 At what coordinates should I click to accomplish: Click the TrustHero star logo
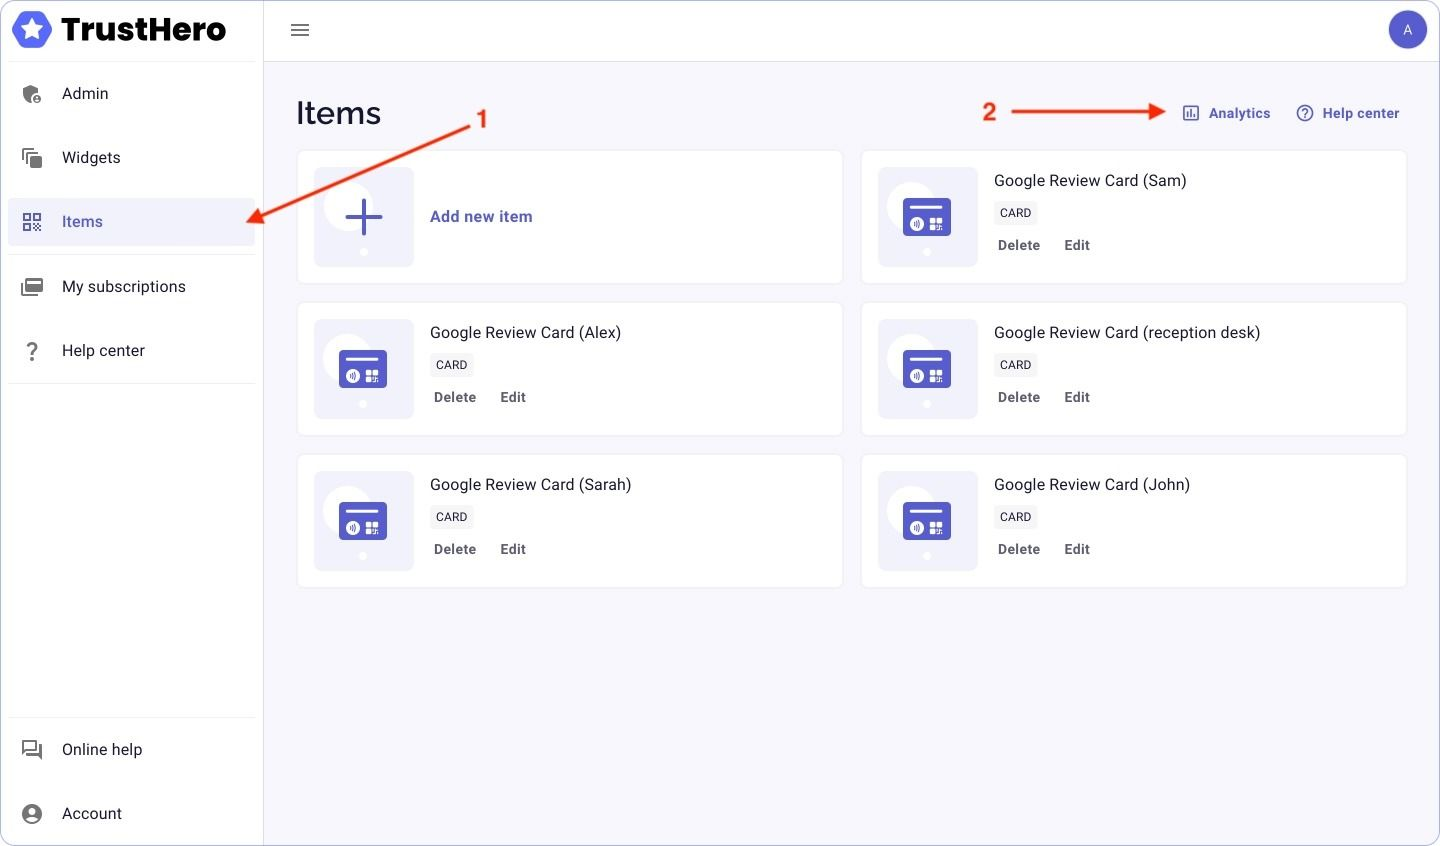[32, 30]
